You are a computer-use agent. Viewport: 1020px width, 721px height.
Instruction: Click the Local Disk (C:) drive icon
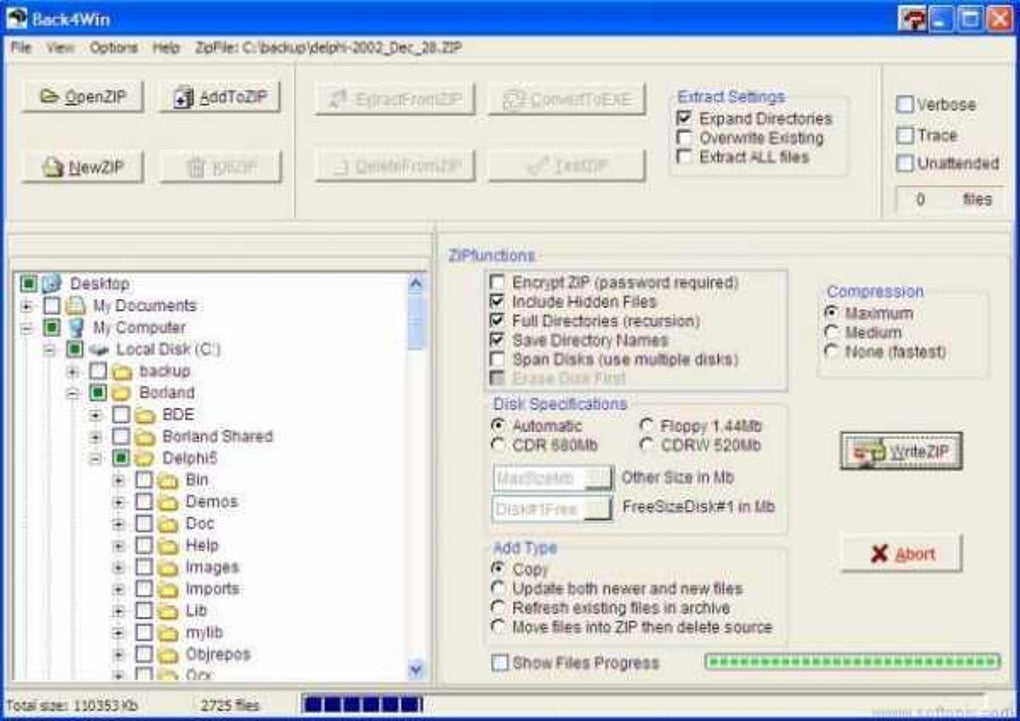99,349
